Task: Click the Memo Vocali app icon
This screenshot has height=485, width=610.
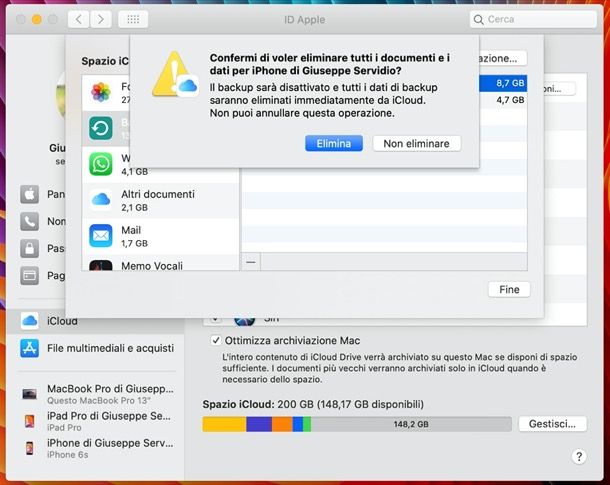Action: coord(101,265)
